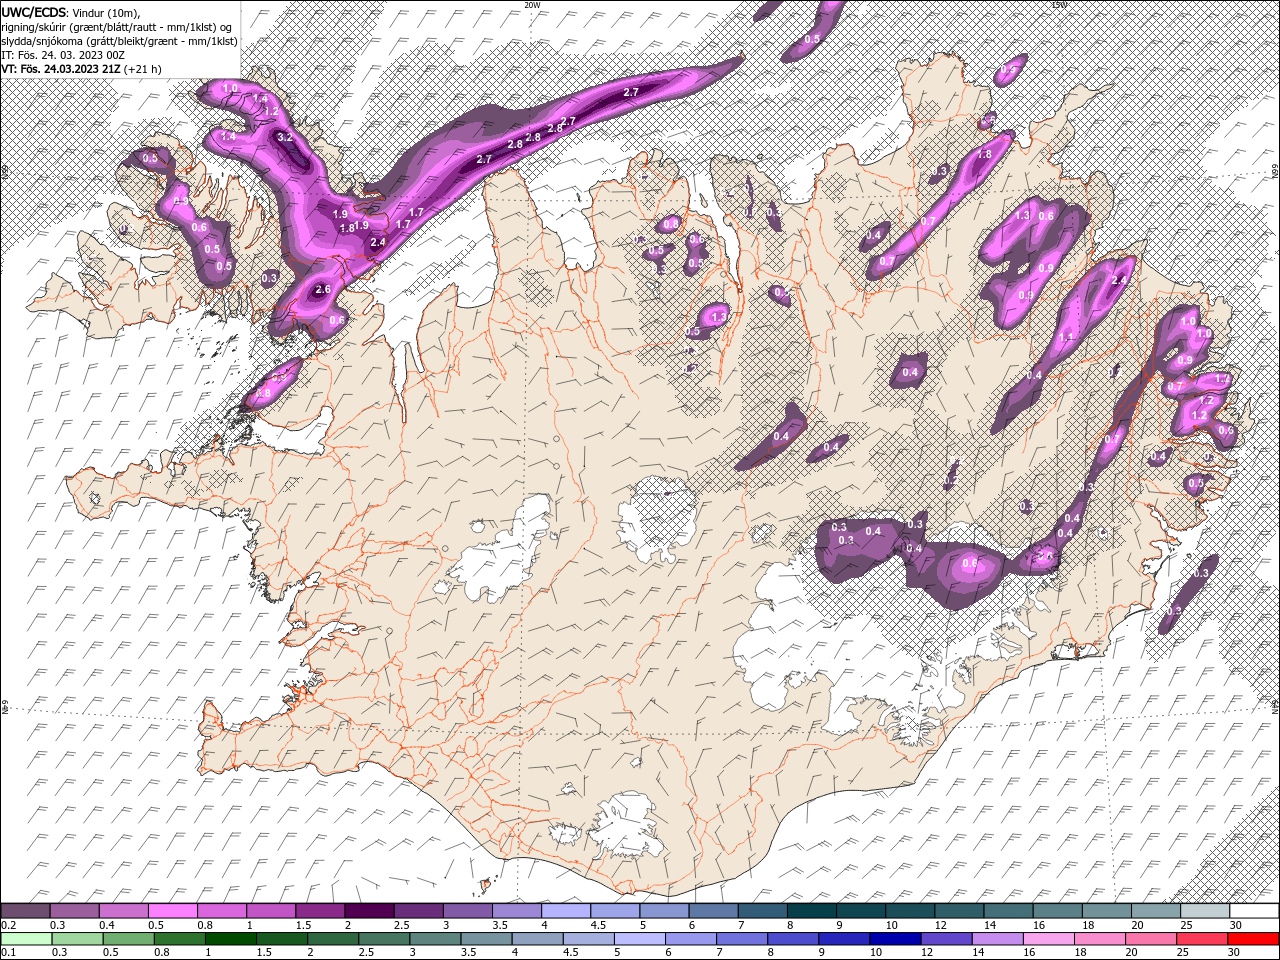Click the '3.2' snowfall value on the map
Viewport: 1280px width, 960px height.
284,137
